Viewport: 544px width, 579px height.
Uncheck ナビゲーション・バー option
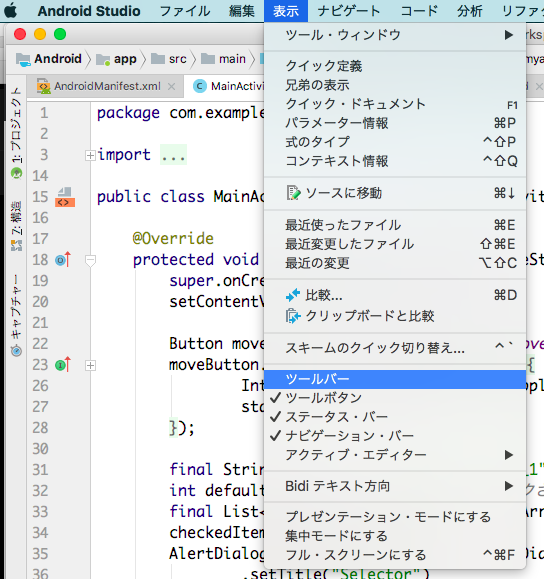tap(395, 436)
